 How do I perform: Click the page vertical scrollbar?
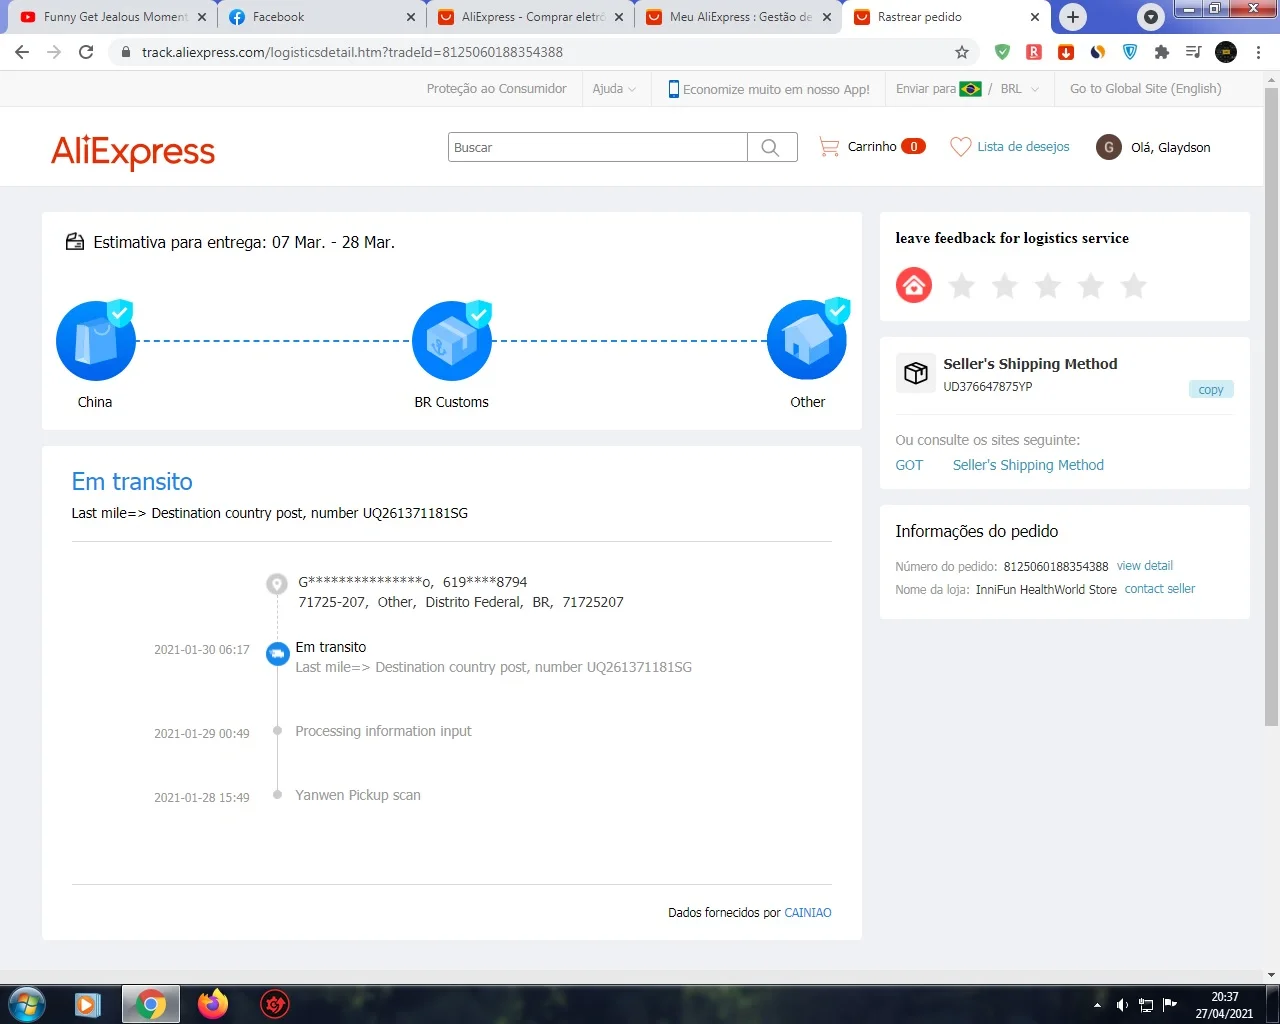click(x=1271, y=405)
